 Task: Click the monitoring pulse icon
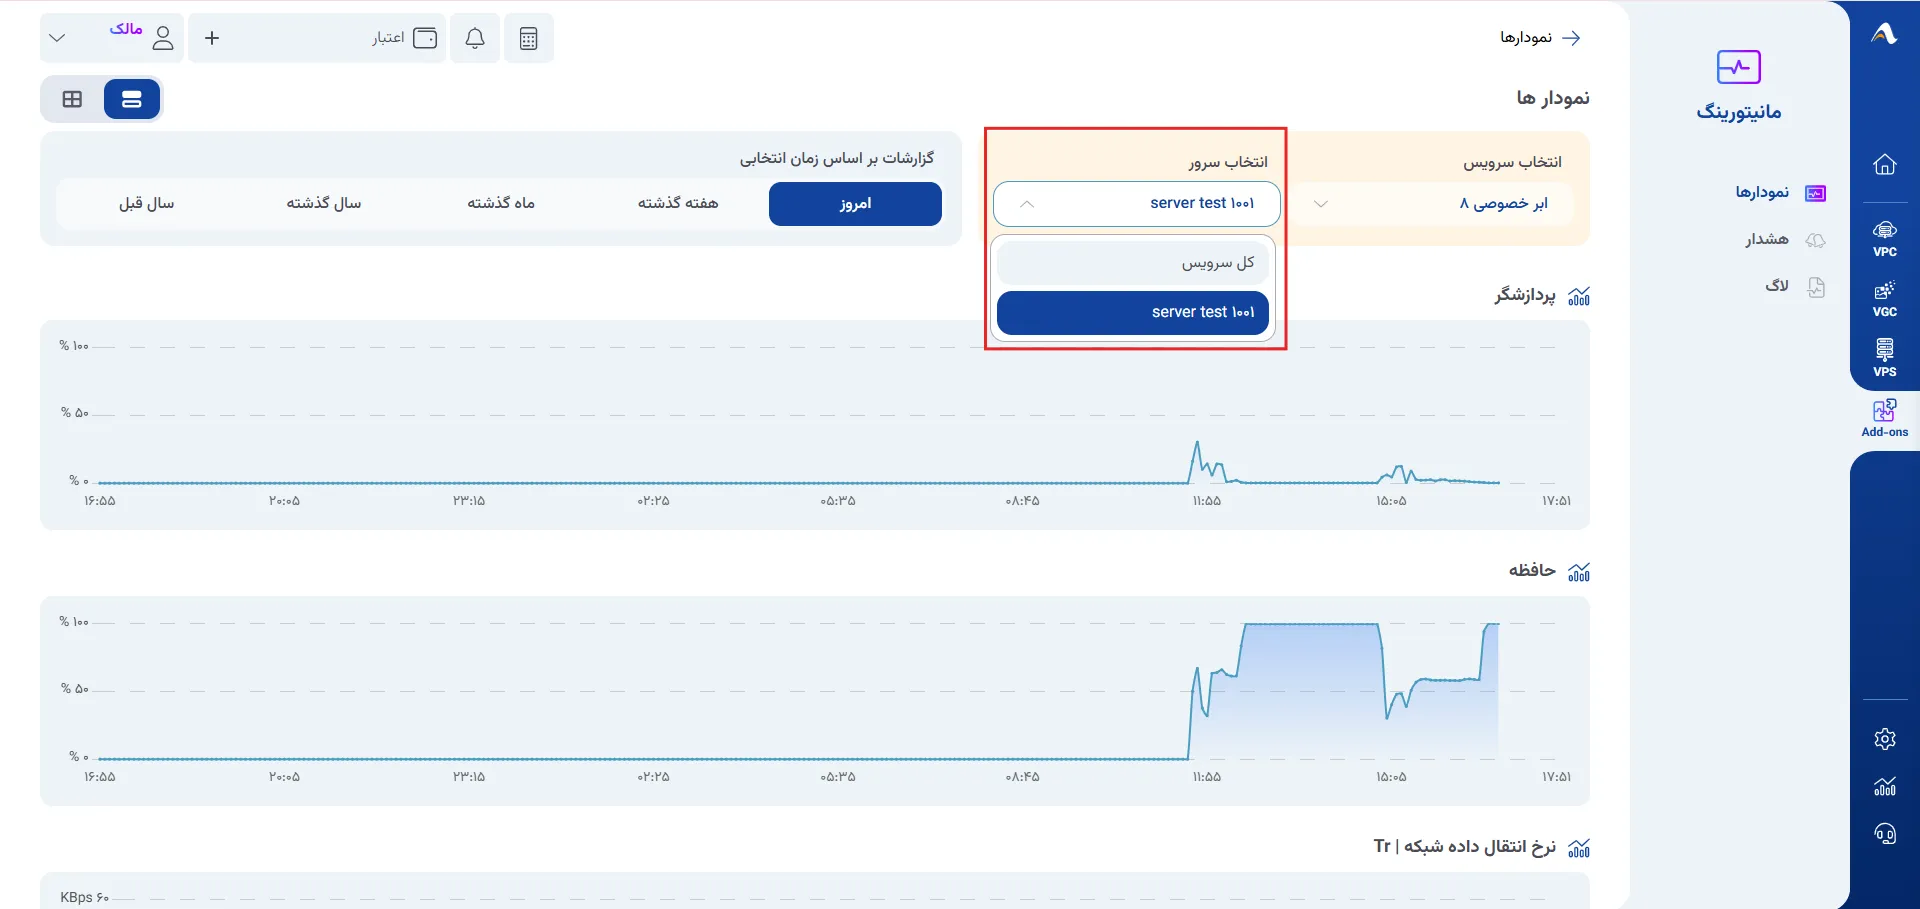[1739, 67]
